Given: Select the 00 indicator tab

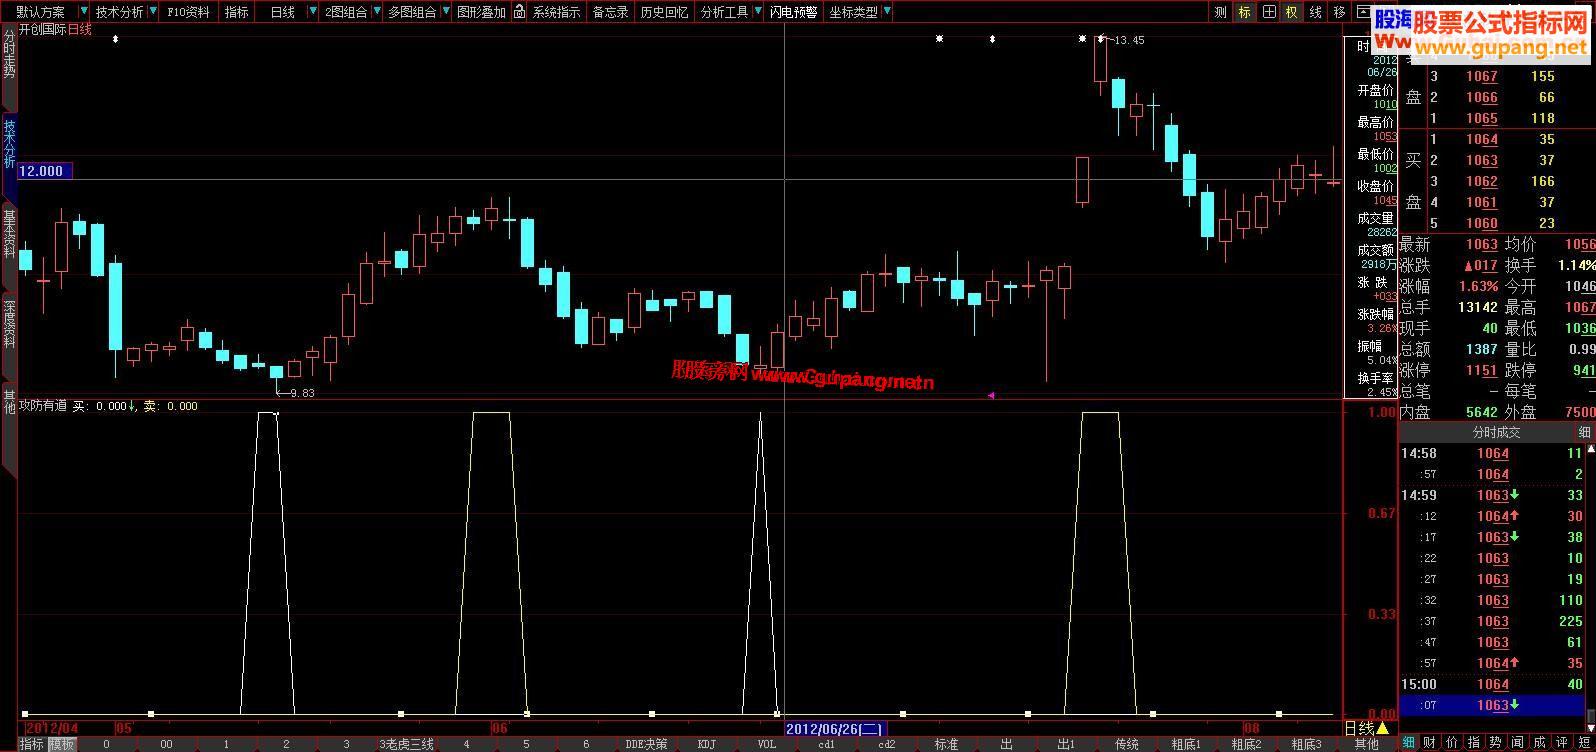Looking at the screenshot, I should [x=166, y=744].
